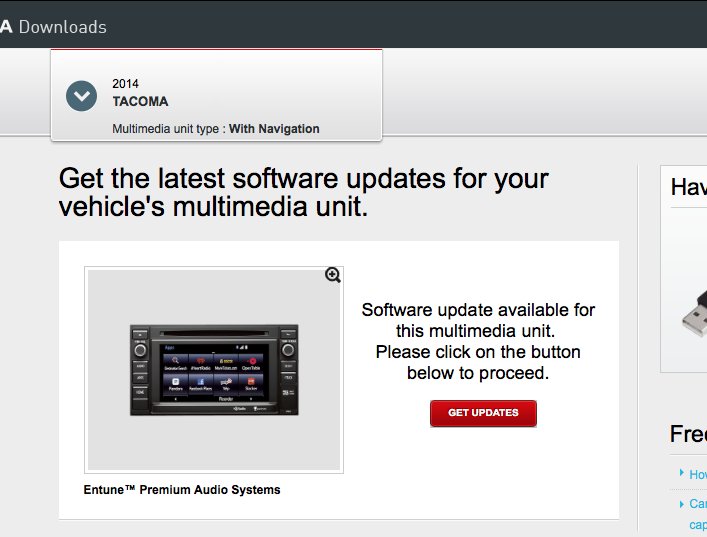
Task: Click 'Multimedia unit type : With Navigation' text
Action: 216,129
